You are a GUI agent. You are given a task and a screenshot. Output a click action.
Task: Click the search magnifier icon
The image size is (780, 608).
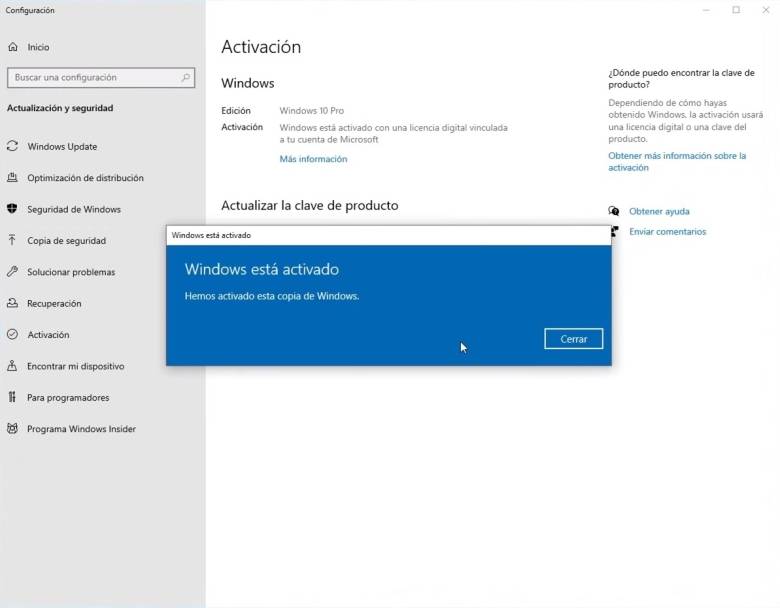pos(186,78)
